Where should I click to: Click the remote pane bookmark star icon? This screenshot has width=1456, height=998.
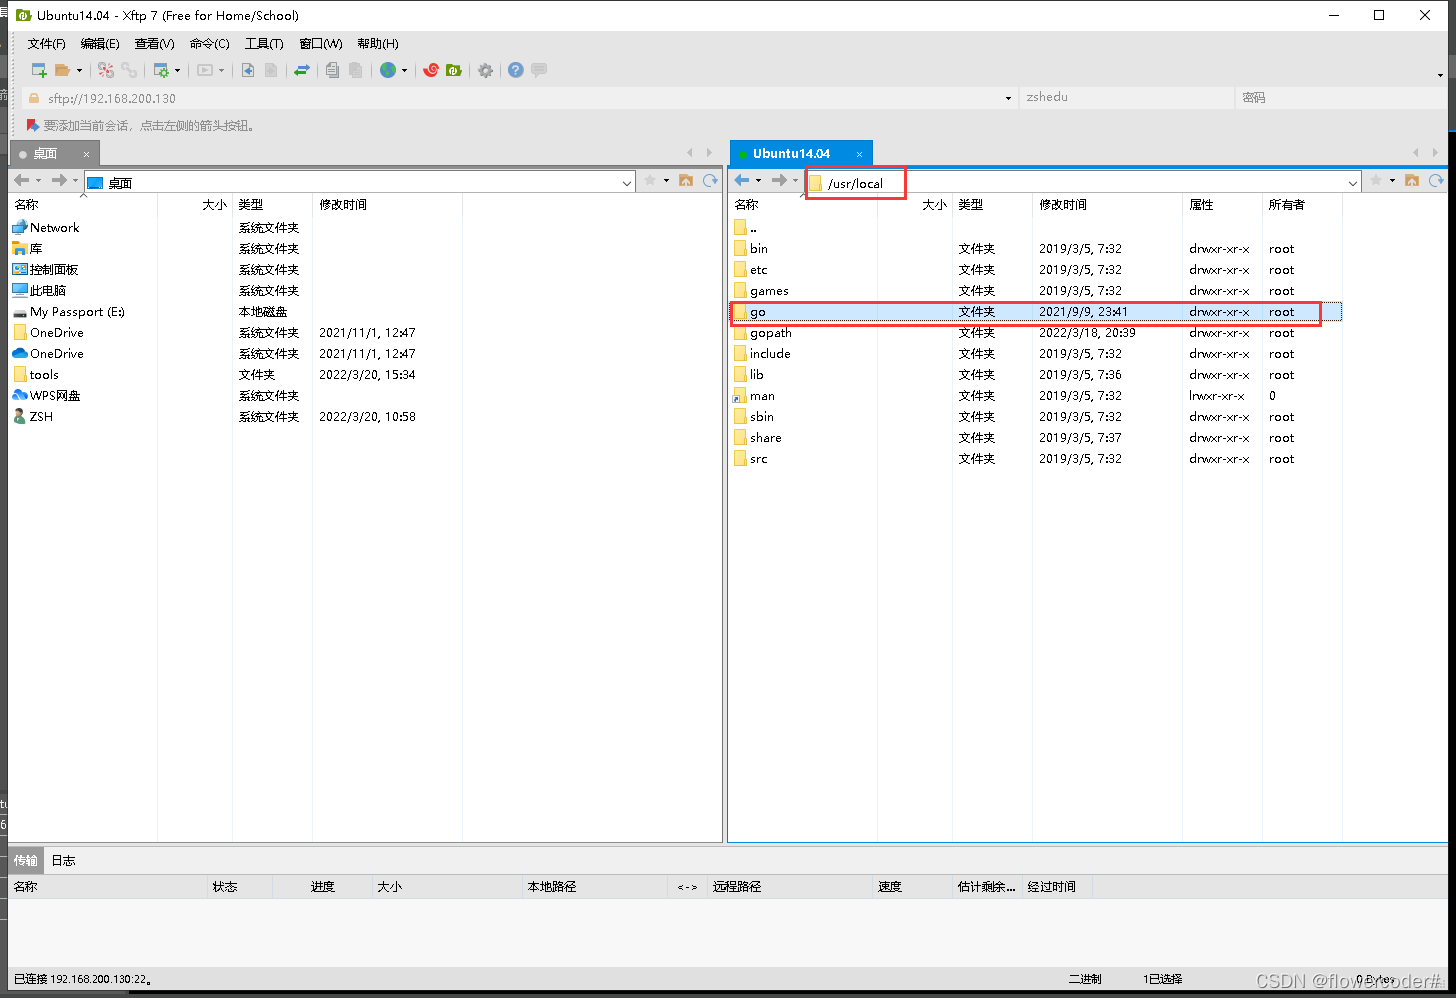click(x=1376, y=180)
